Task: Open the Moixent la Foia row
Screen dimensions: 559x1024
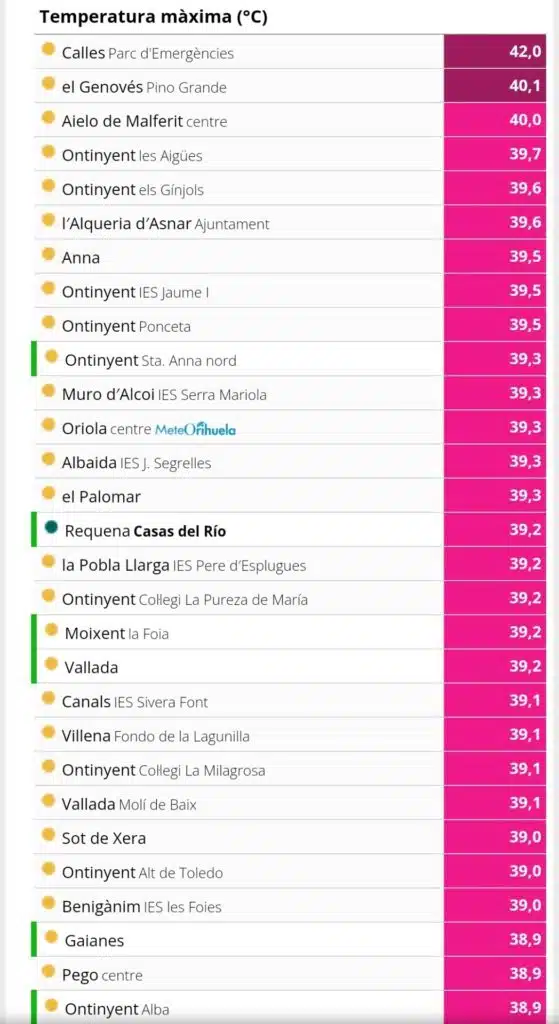Action: (x=289, y=632)
